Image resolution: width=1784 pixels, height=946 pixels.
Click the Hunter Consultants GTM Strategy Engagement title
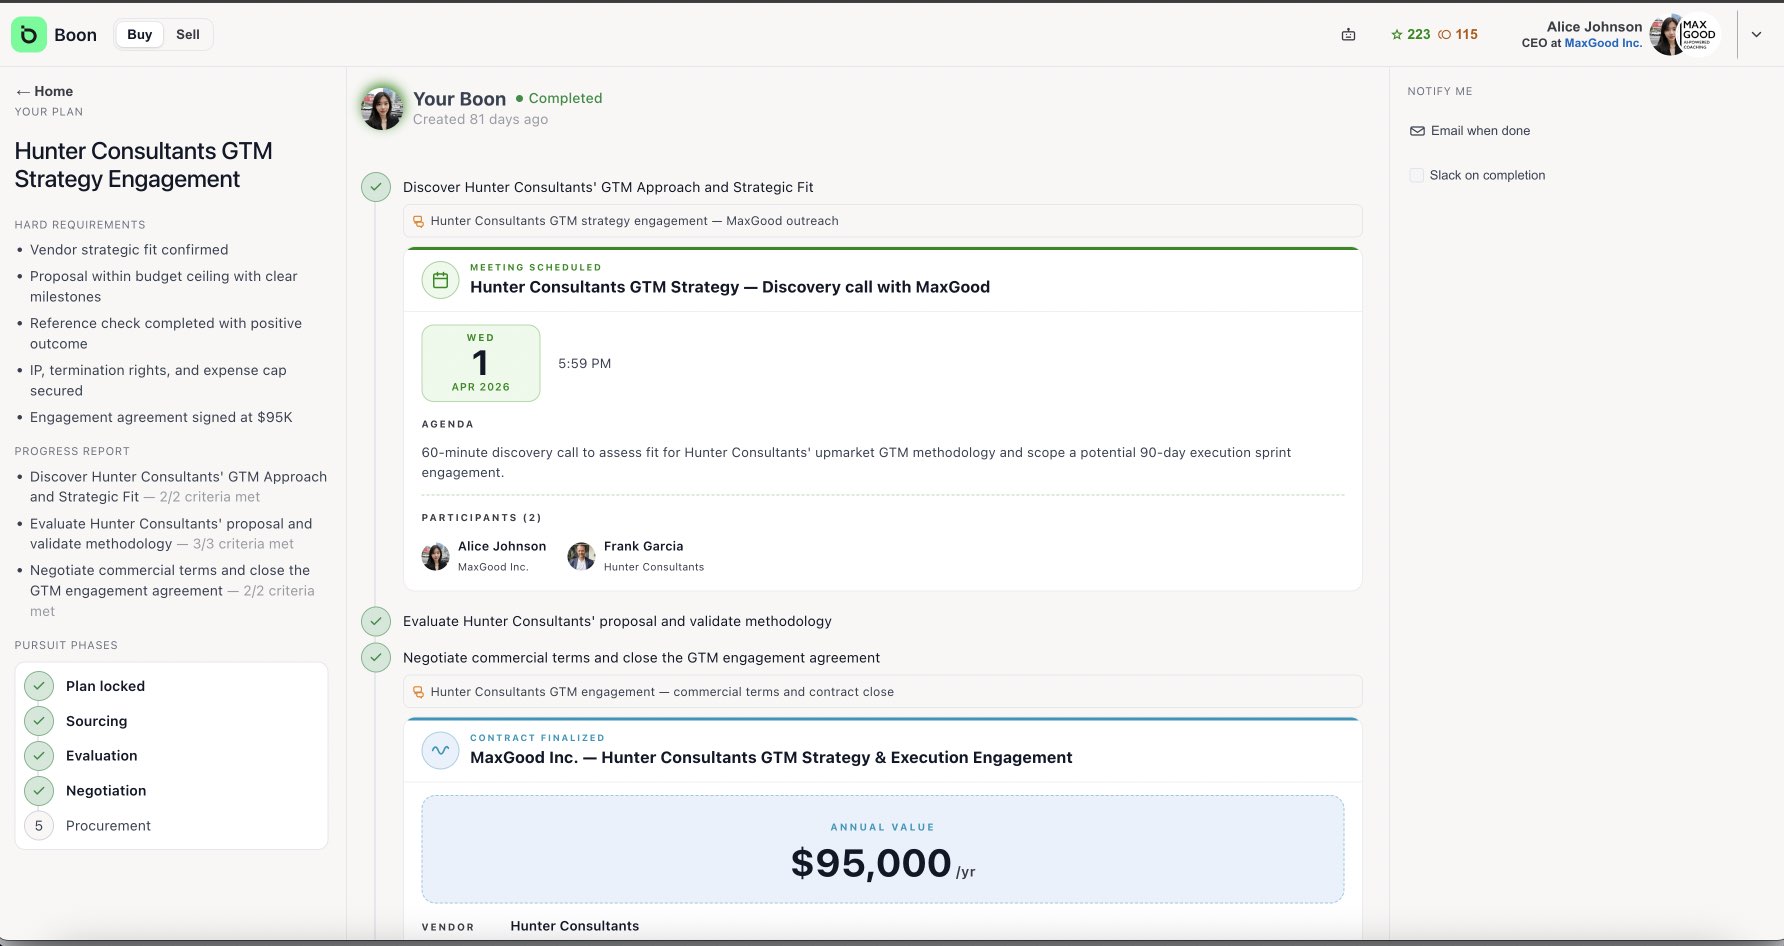click(x=143, y=165)
